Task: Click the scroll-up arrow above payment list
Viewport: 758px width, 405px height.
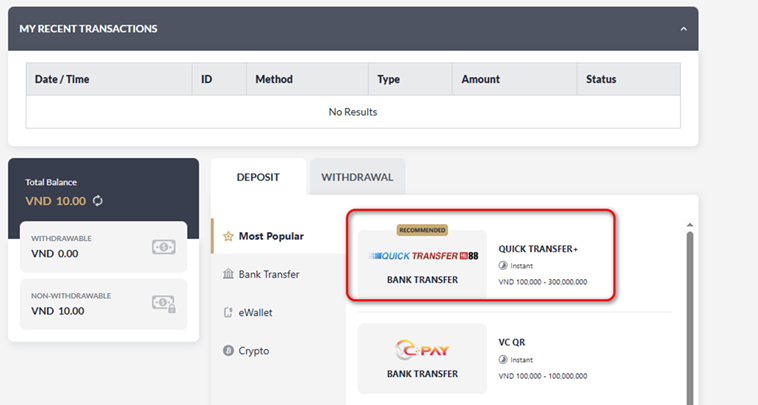Action: click(689, 224)
